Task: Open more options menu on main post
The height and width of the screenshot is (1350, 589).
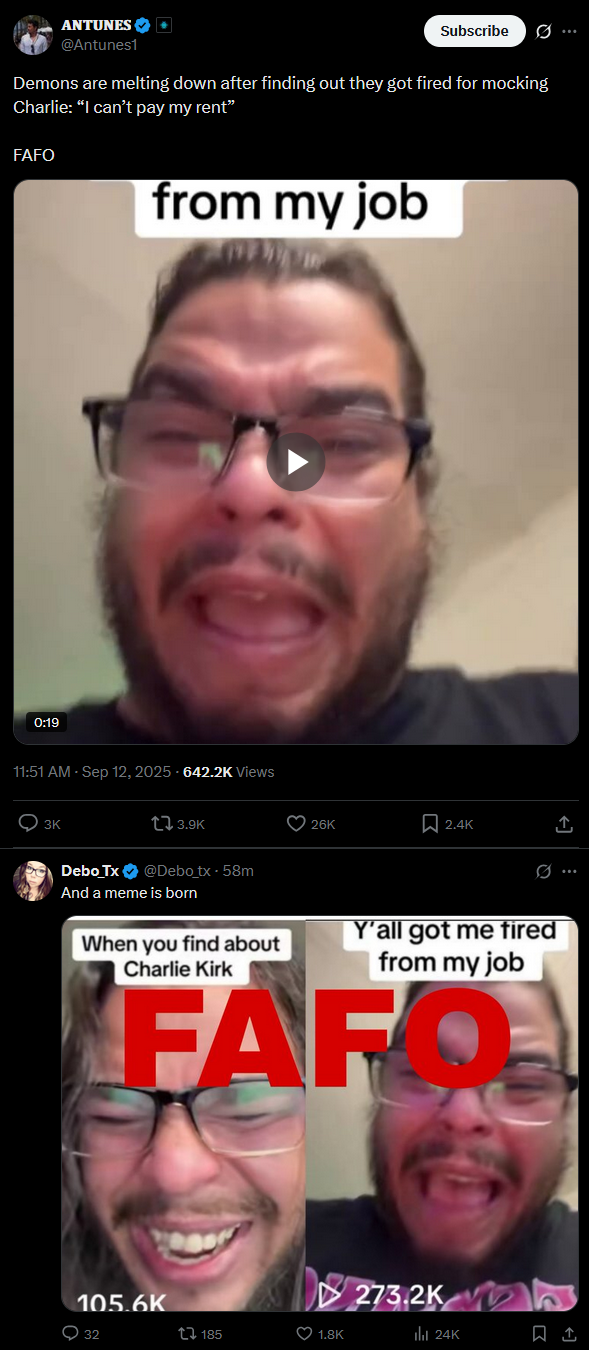Action: click(569, 31)
